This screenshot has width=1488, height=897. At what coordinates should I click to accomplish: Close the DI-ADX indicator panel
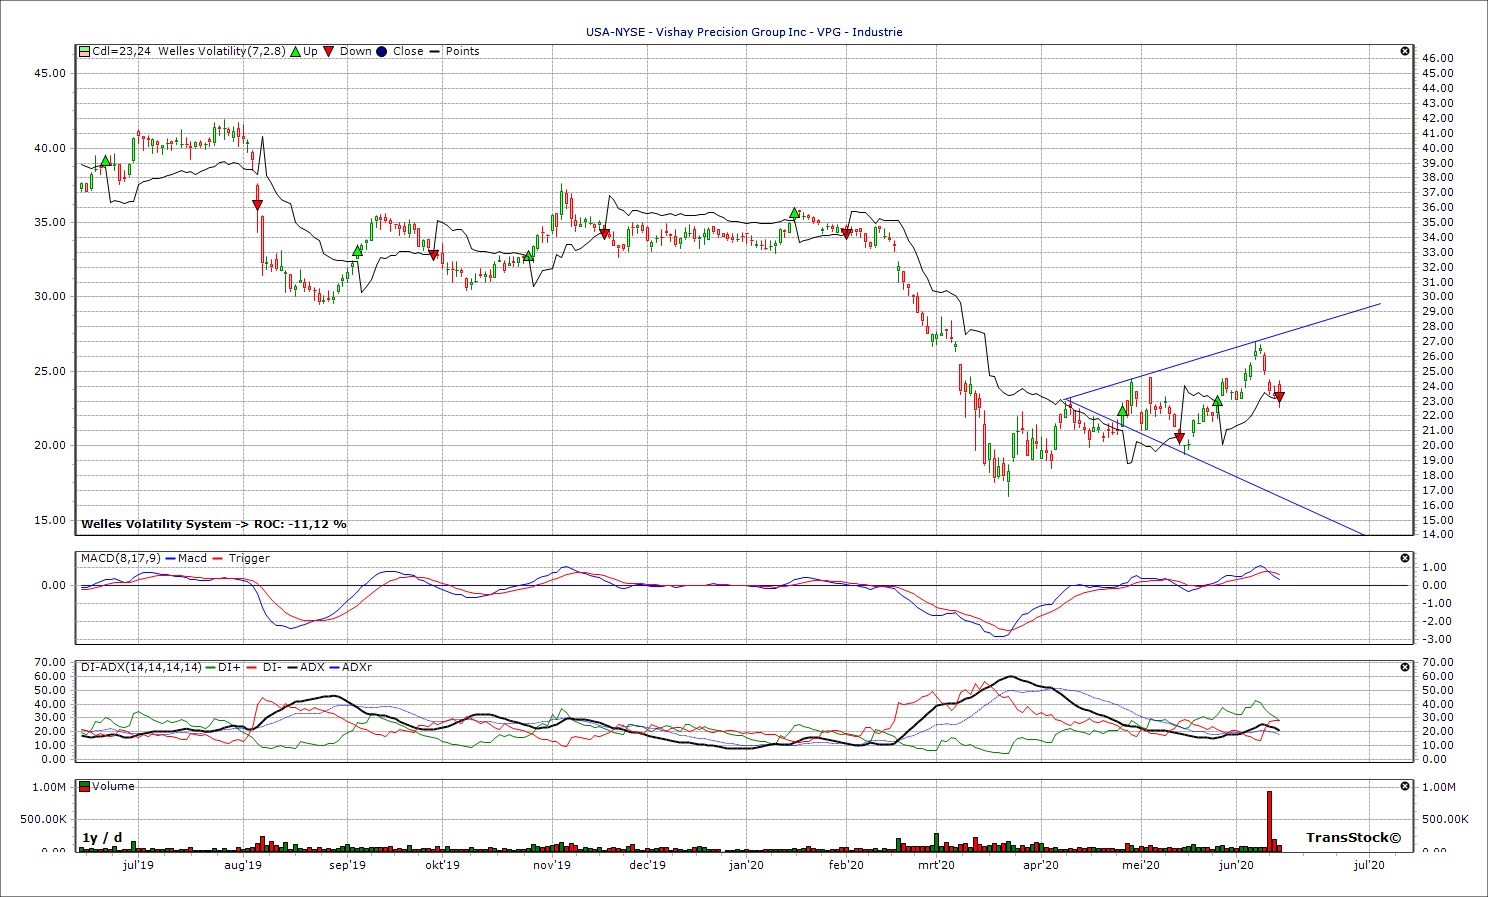coord(1405,667)
